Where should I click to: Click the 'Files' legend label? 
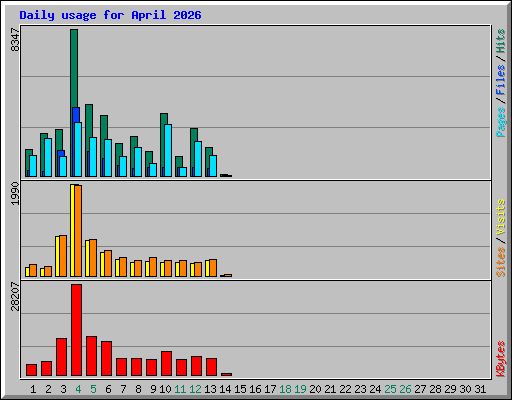[501, 80]
